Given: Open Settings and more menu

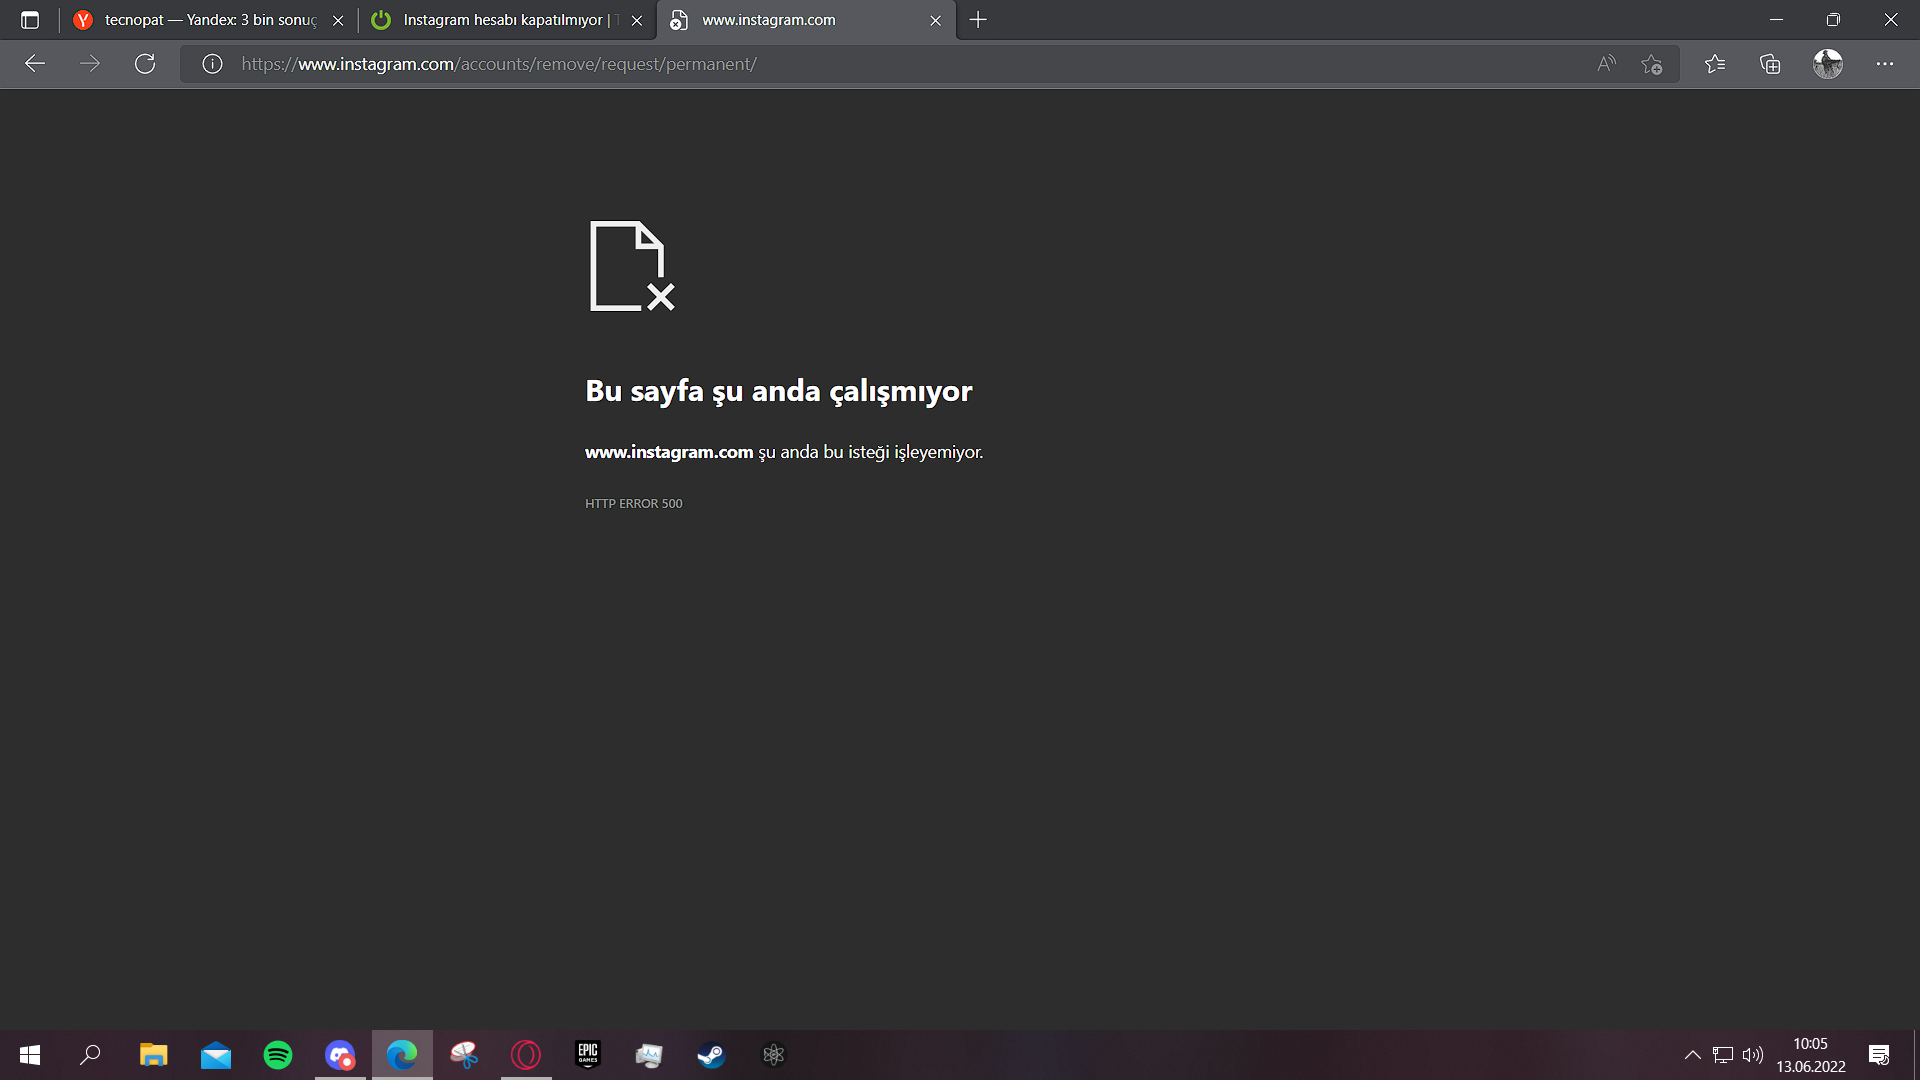Looking at the screenshot, I should [x=1885, y=64].
